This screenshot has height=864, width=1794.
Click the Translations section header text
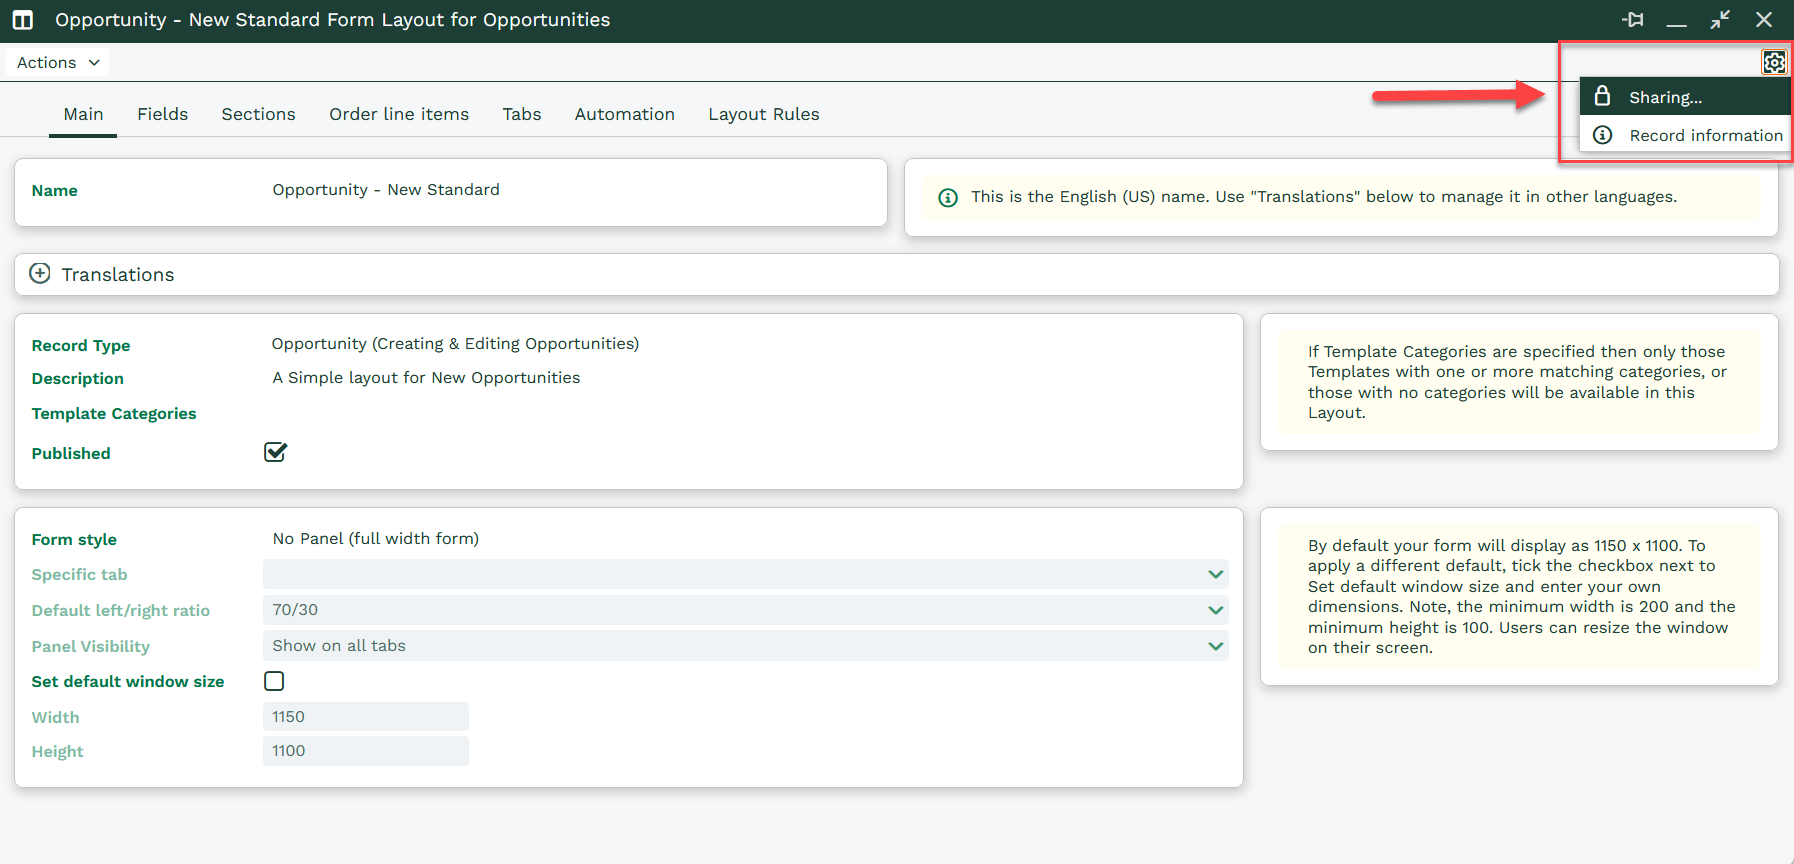[118, 274]
